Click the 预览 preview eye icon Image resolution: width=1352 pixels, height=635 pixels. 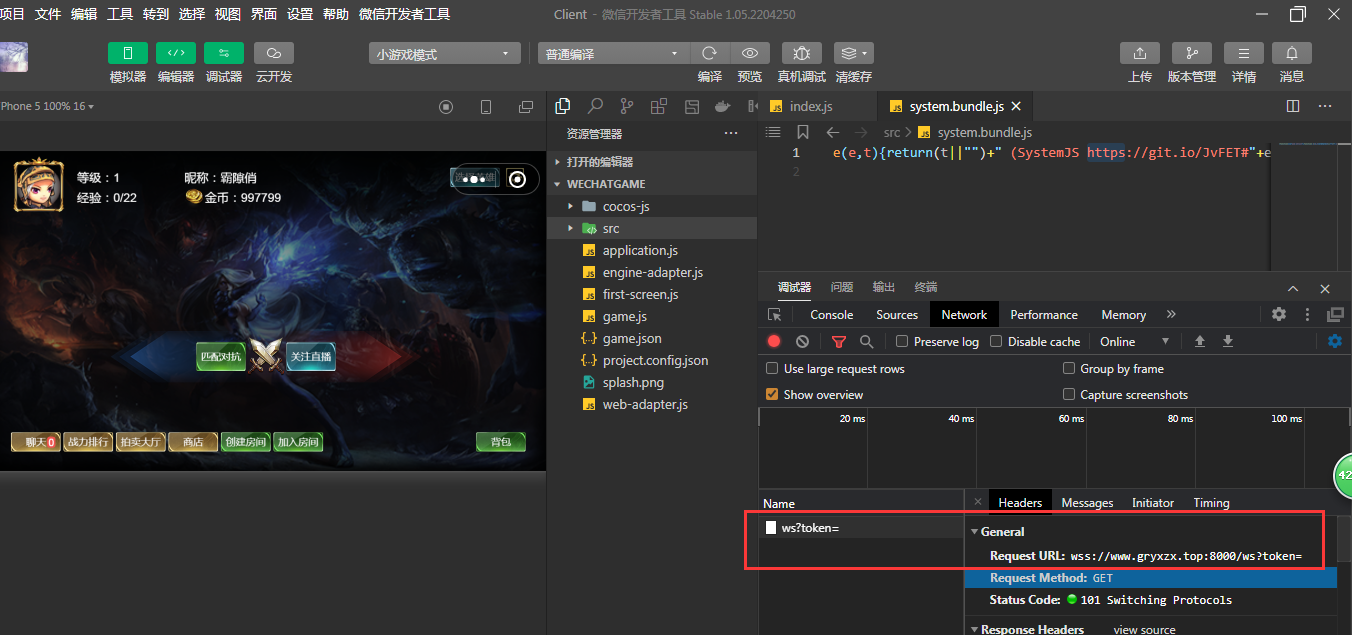(x=750, y=54)
